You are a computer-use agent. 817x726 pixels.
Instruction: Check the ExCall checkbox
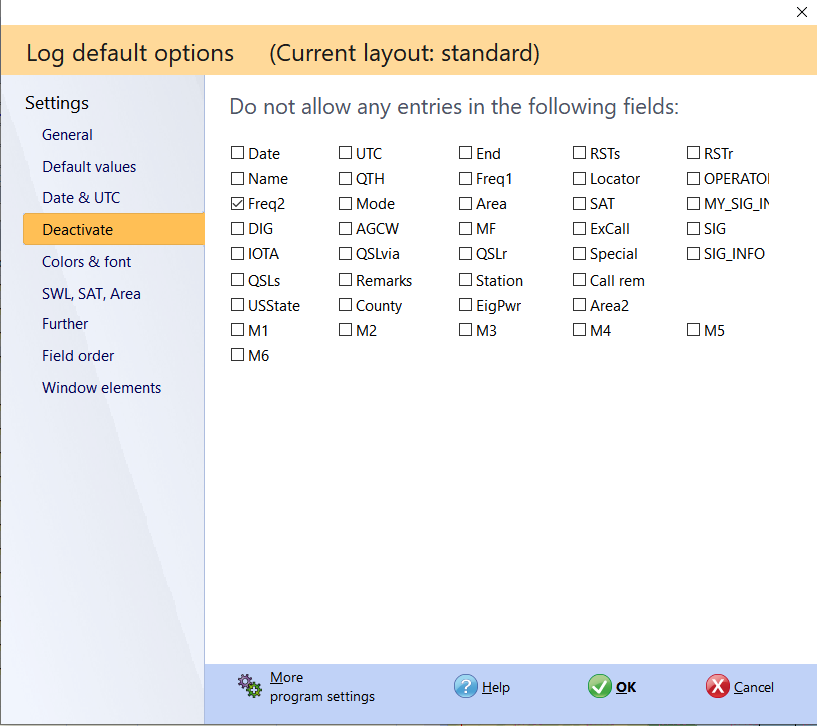579,228
